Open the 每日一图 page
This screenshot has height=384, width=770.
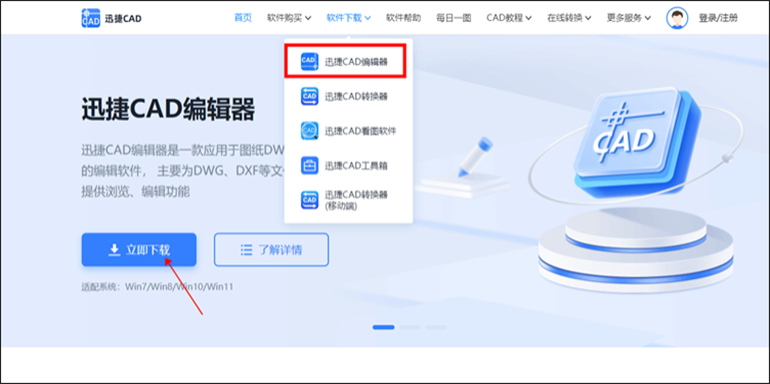[454, 18]
